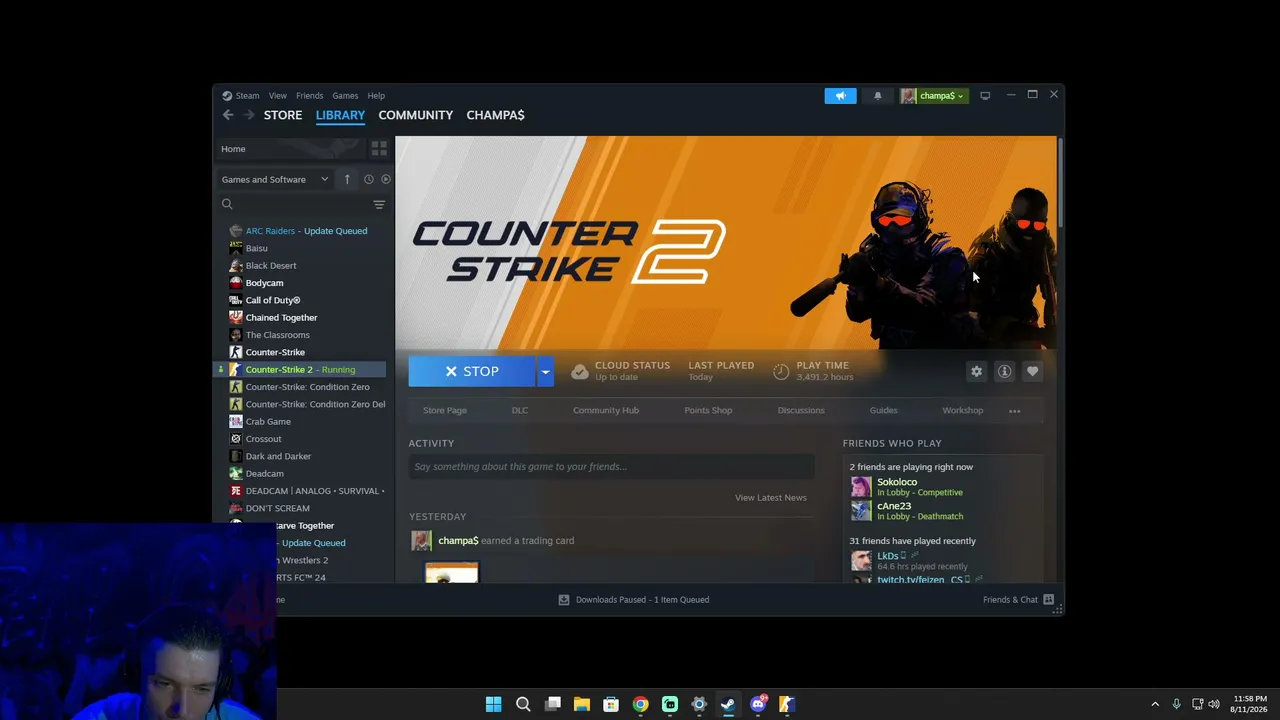Image resolution: width=1280 pixels, height=720 pixels.
Task: Click the library content vertical scrollbar
Action: pyautogui.click(x=1060, y=183)
